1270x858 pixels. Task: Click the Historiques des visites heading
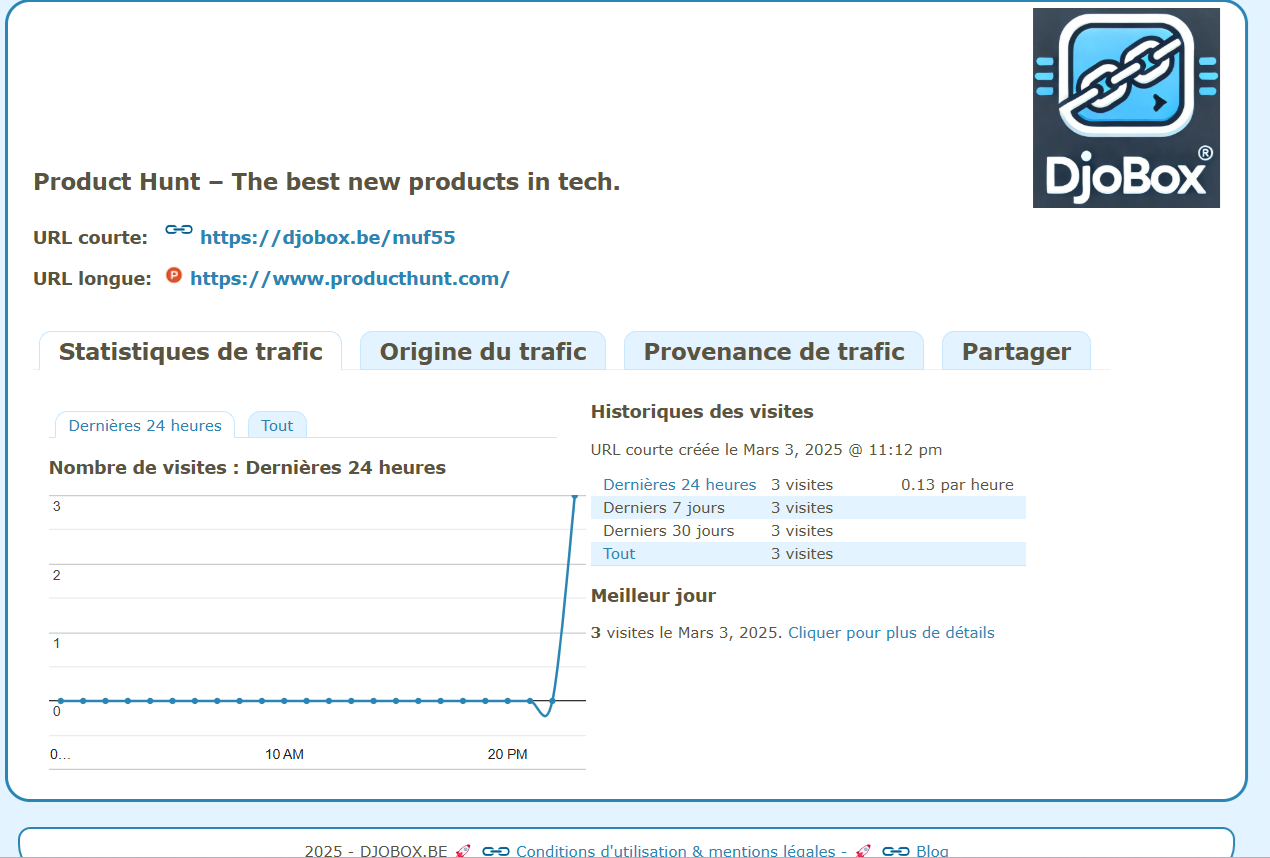click(702, 412)
